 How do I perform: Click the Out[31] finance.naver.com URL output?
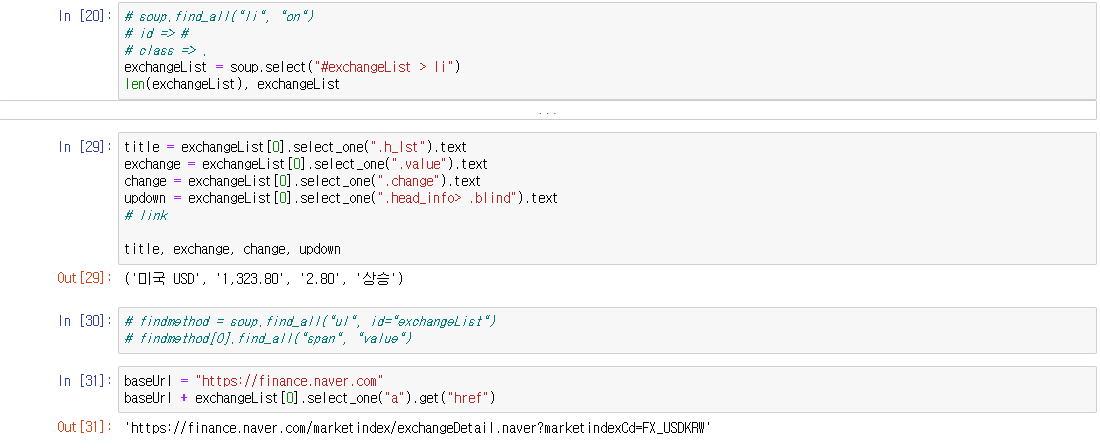[x=418, y=427]
